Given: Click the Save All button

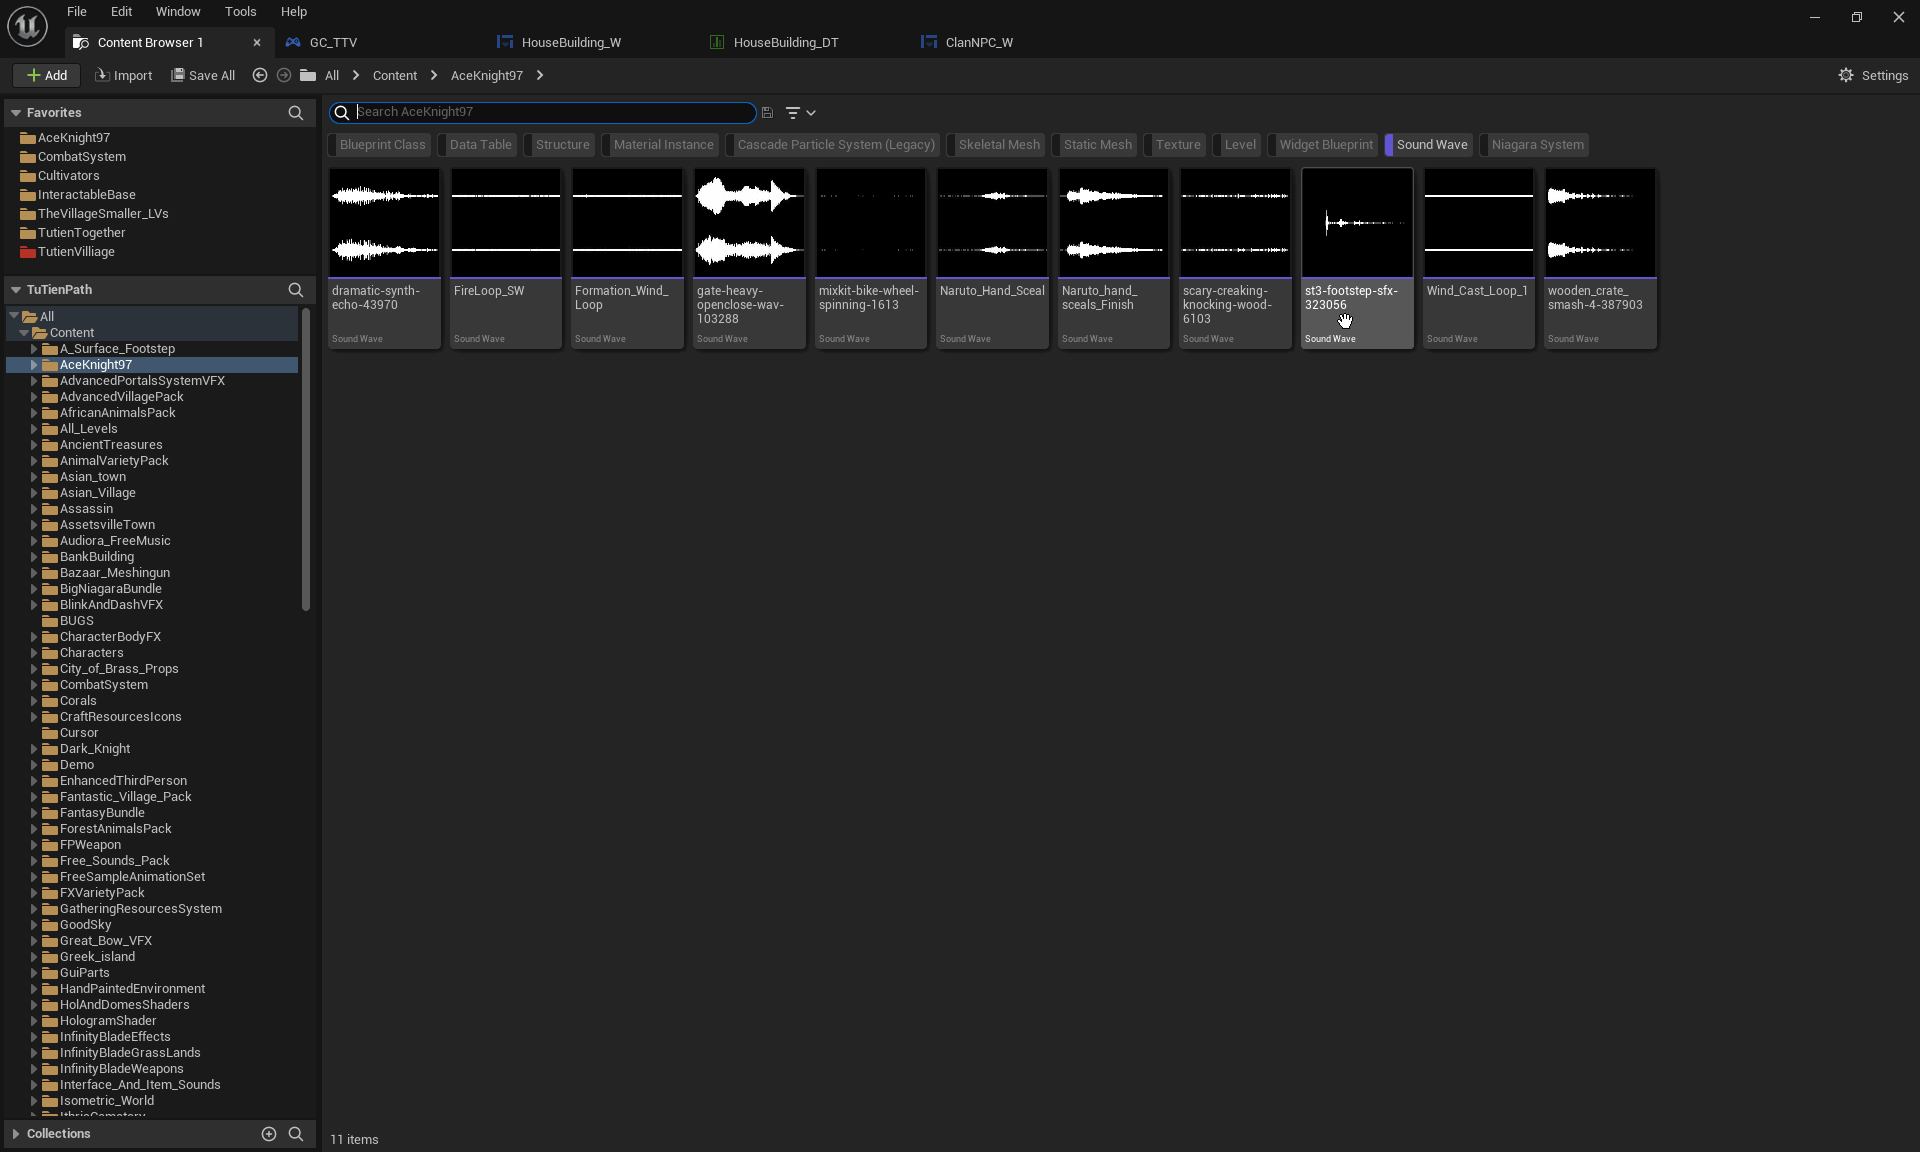Looking at the screenshot, I should click(203, 75).
